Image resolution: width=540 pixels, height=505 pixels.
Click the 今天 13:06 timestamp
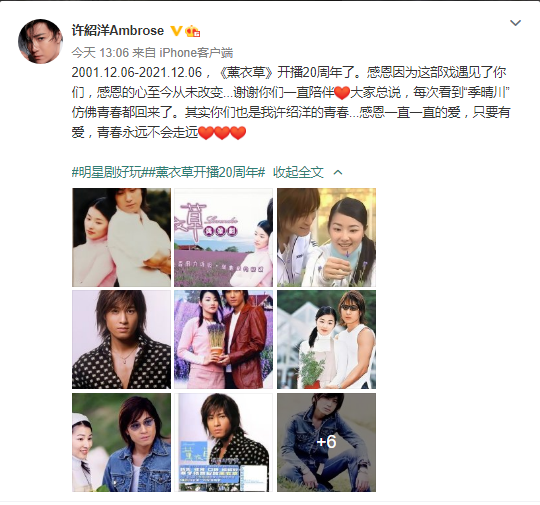(x=100, y=53)
